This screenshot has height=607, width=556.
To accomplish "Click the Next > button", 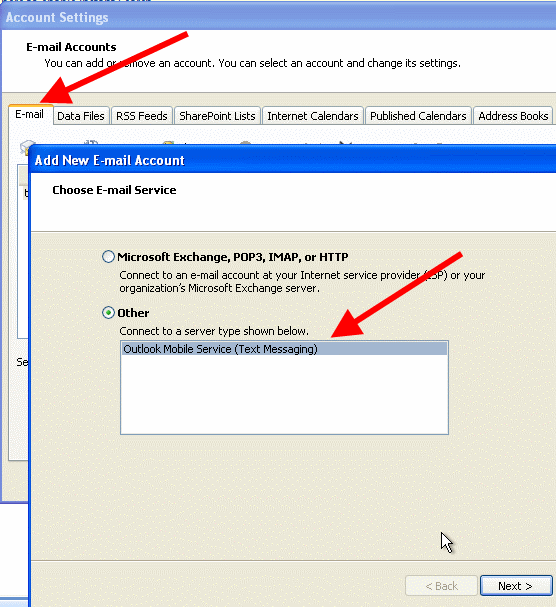I will click(x=516, y=586).
